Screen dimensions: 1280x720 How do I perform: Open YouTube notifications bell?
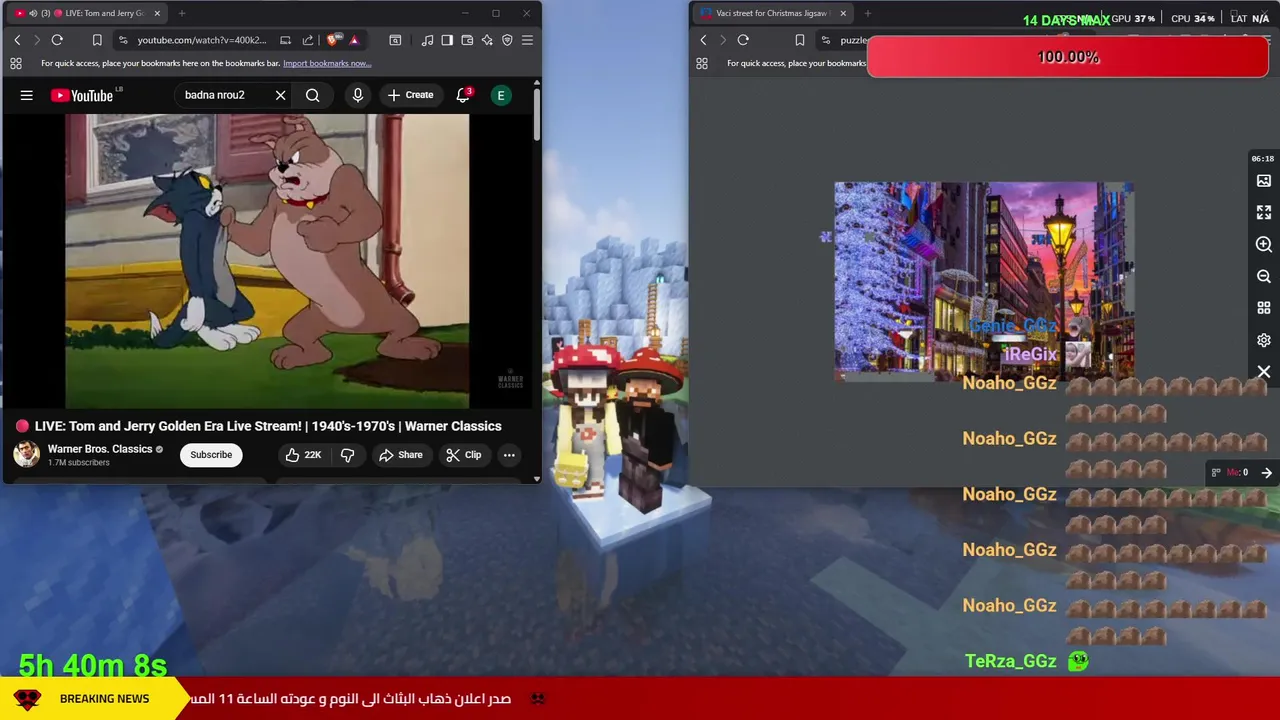[x=463, y=95]
